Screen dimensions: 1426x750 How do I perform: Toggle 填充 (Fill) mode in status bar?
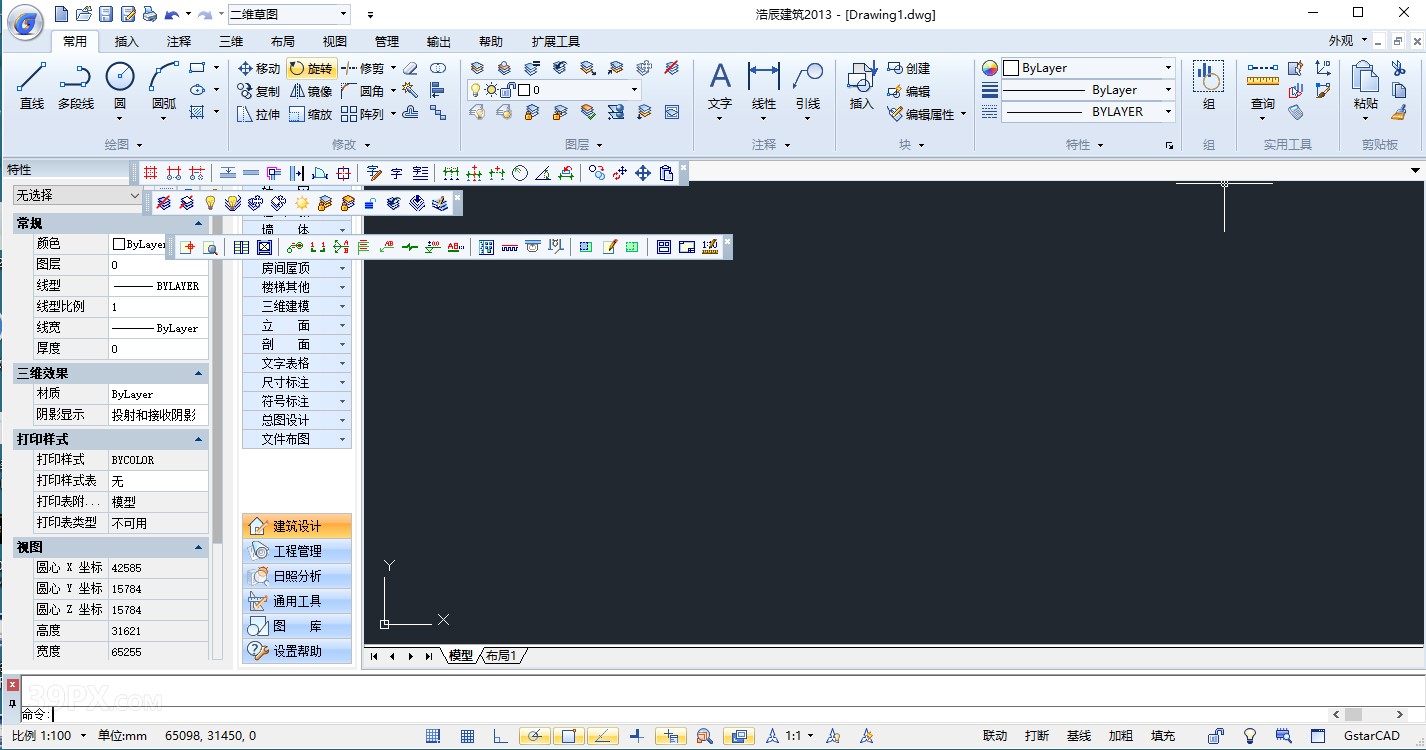(x=1162, y=735)
